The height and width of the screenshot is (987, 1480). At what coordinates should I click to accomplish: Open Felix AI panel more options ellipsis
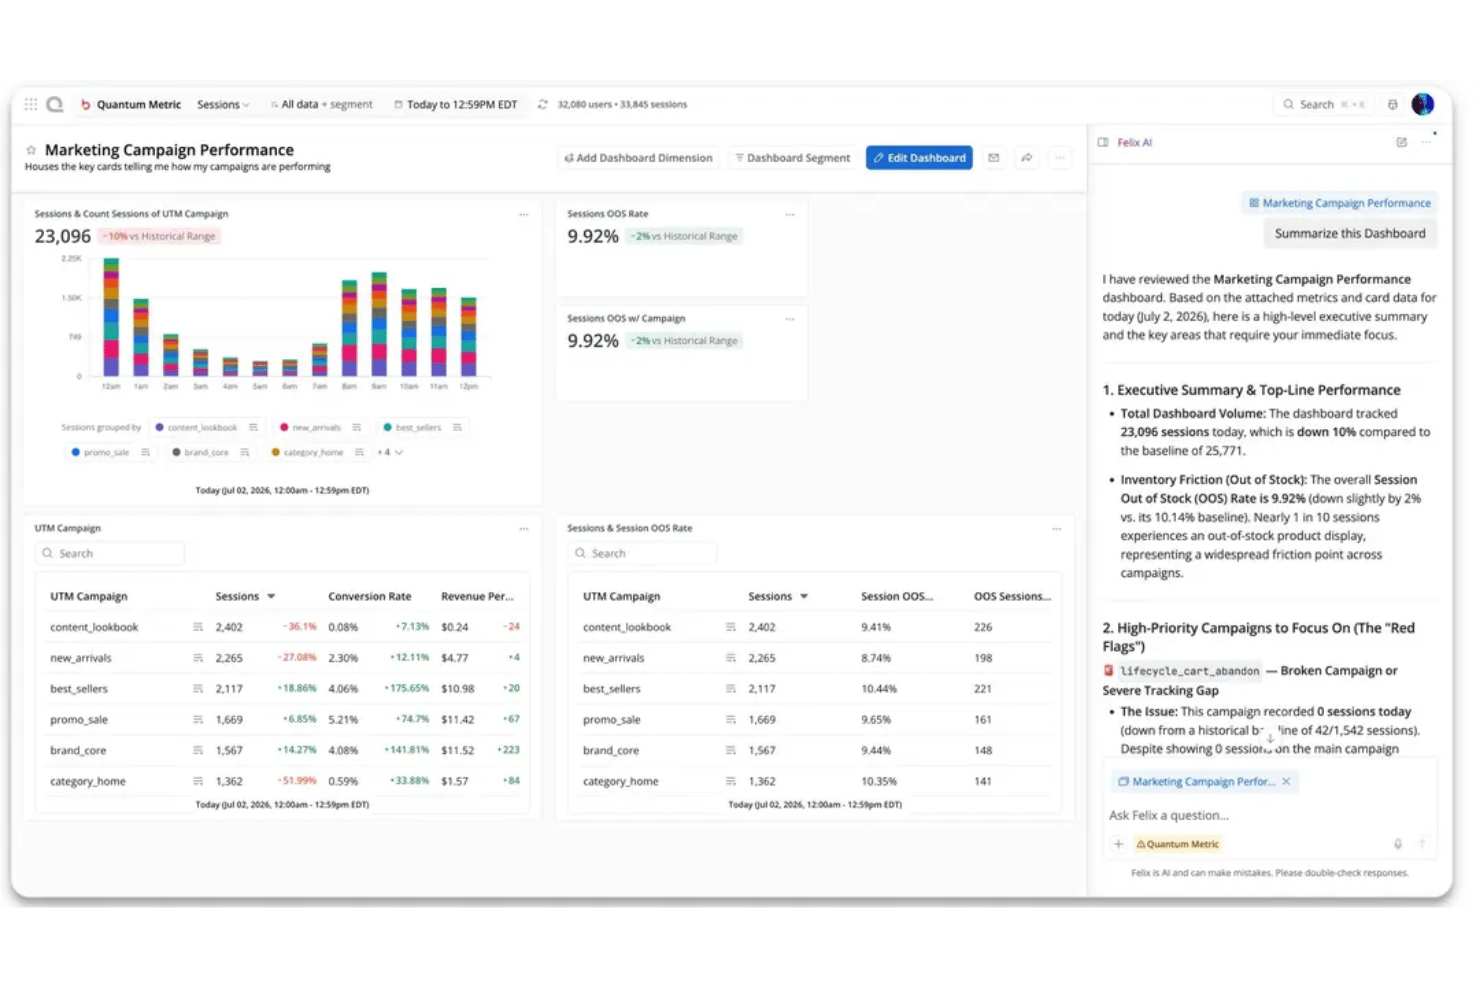coord(1425,142)
